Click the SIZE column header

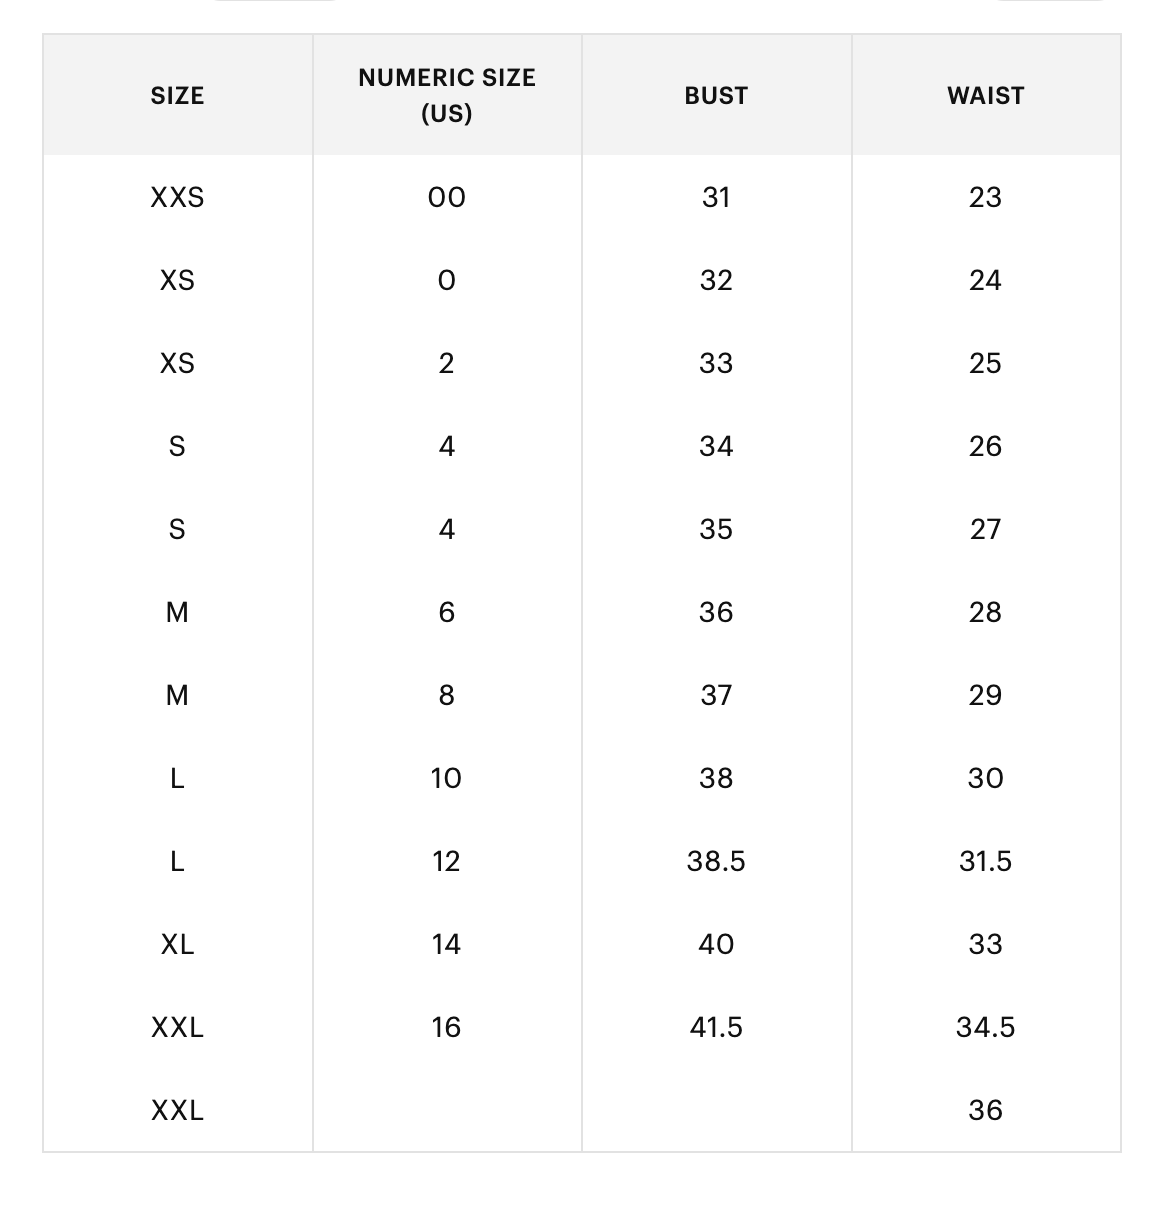tap(177, 95)
